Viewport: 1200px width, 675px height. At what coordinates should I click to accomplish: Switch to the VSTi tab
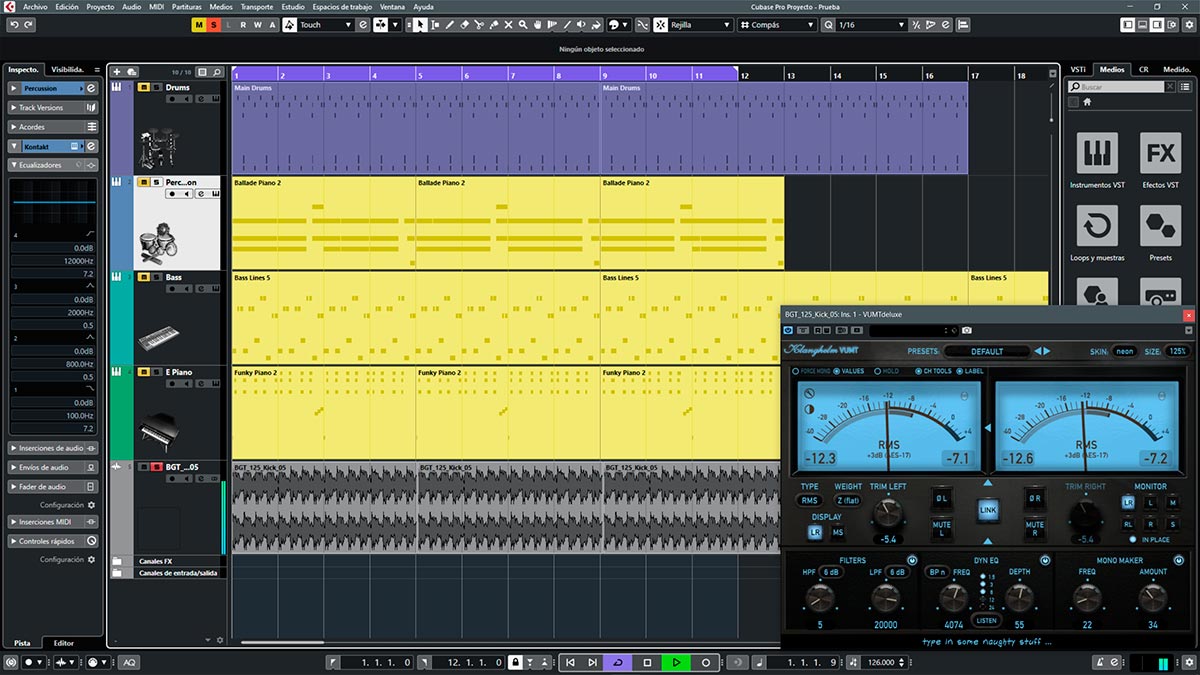coord(1078,69)
